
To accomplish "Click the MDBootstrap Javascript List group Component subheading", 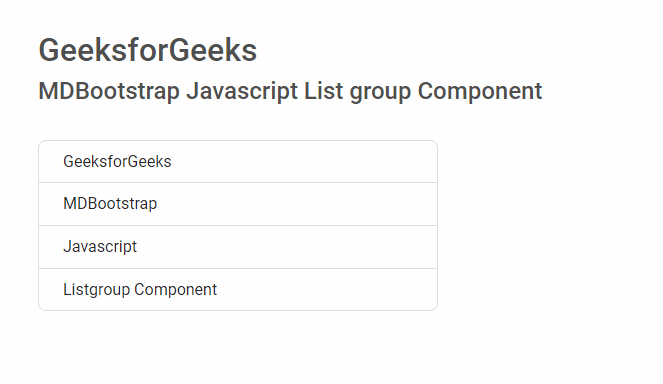I will (x=290, y=91).
